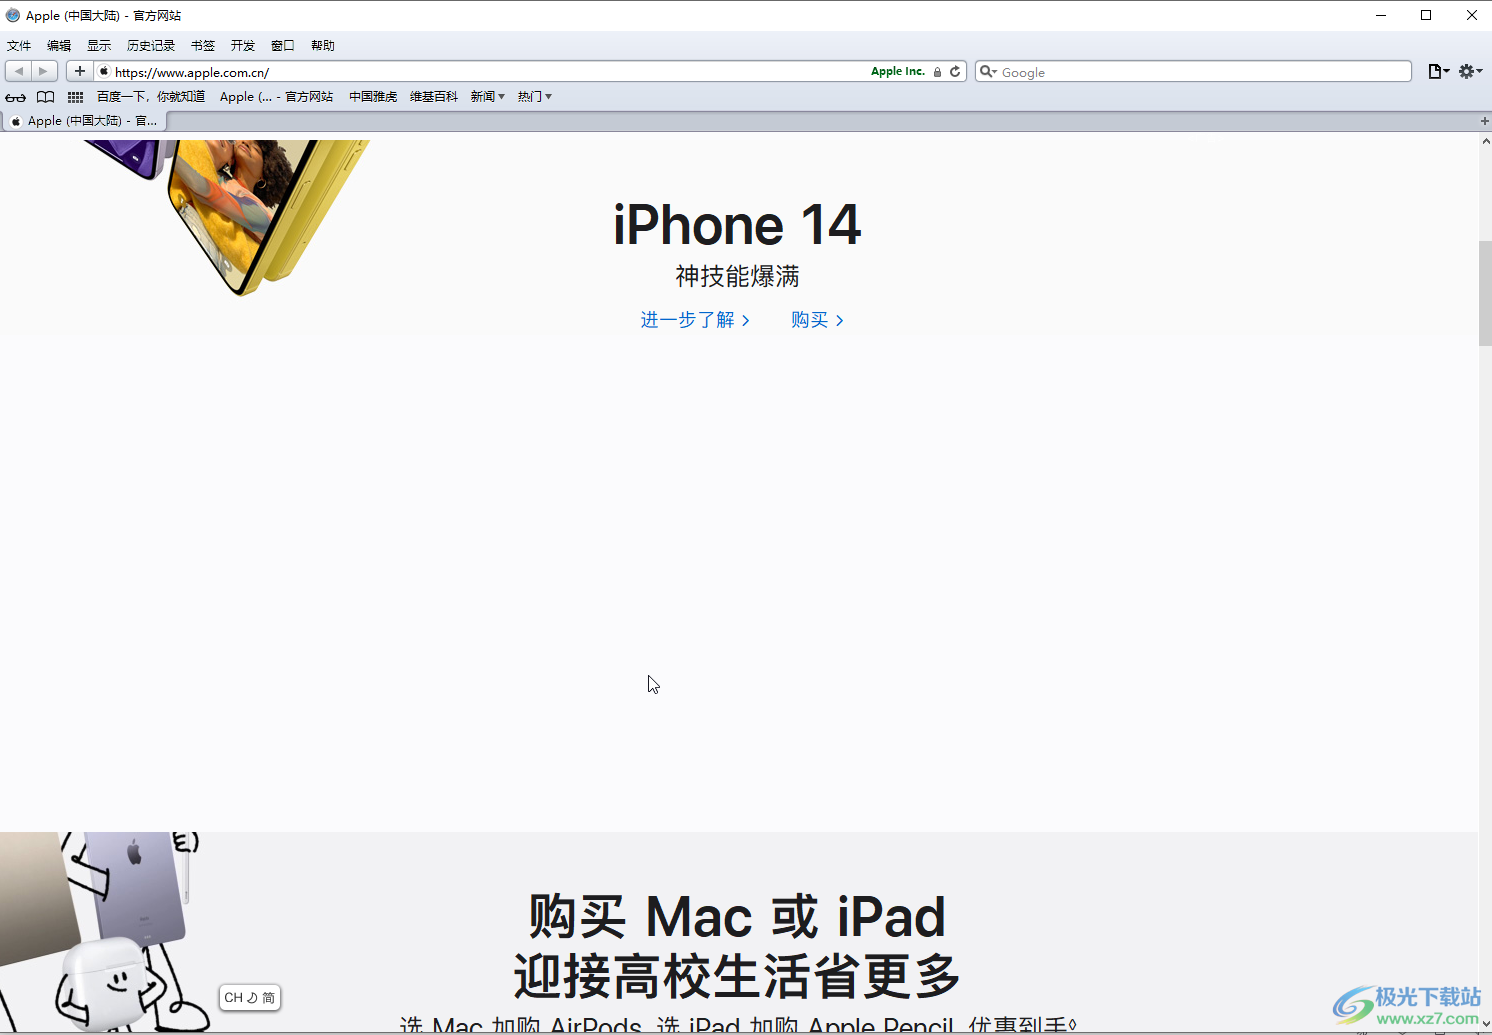Open the 文件 menu
Viewport: 1492px width, 1035px height.
click(x=19, y=46)
